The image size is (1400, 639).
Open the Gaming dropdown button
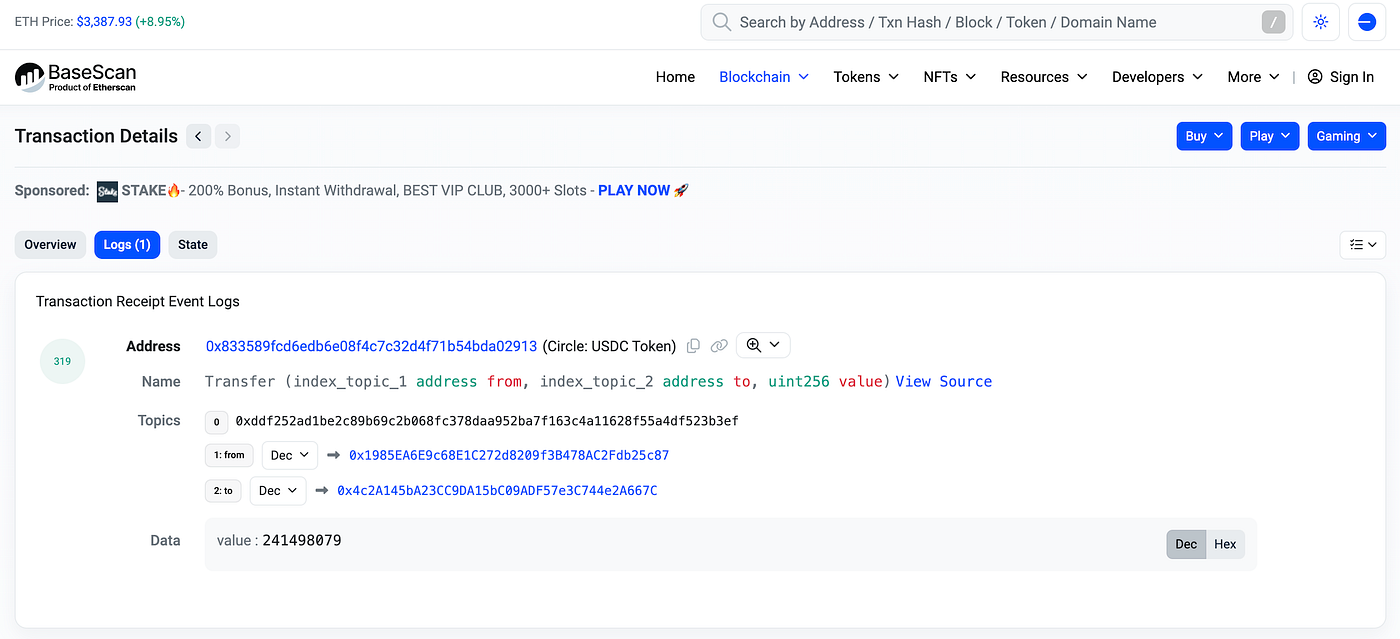pyautogui.click(x=1347, y=136)
